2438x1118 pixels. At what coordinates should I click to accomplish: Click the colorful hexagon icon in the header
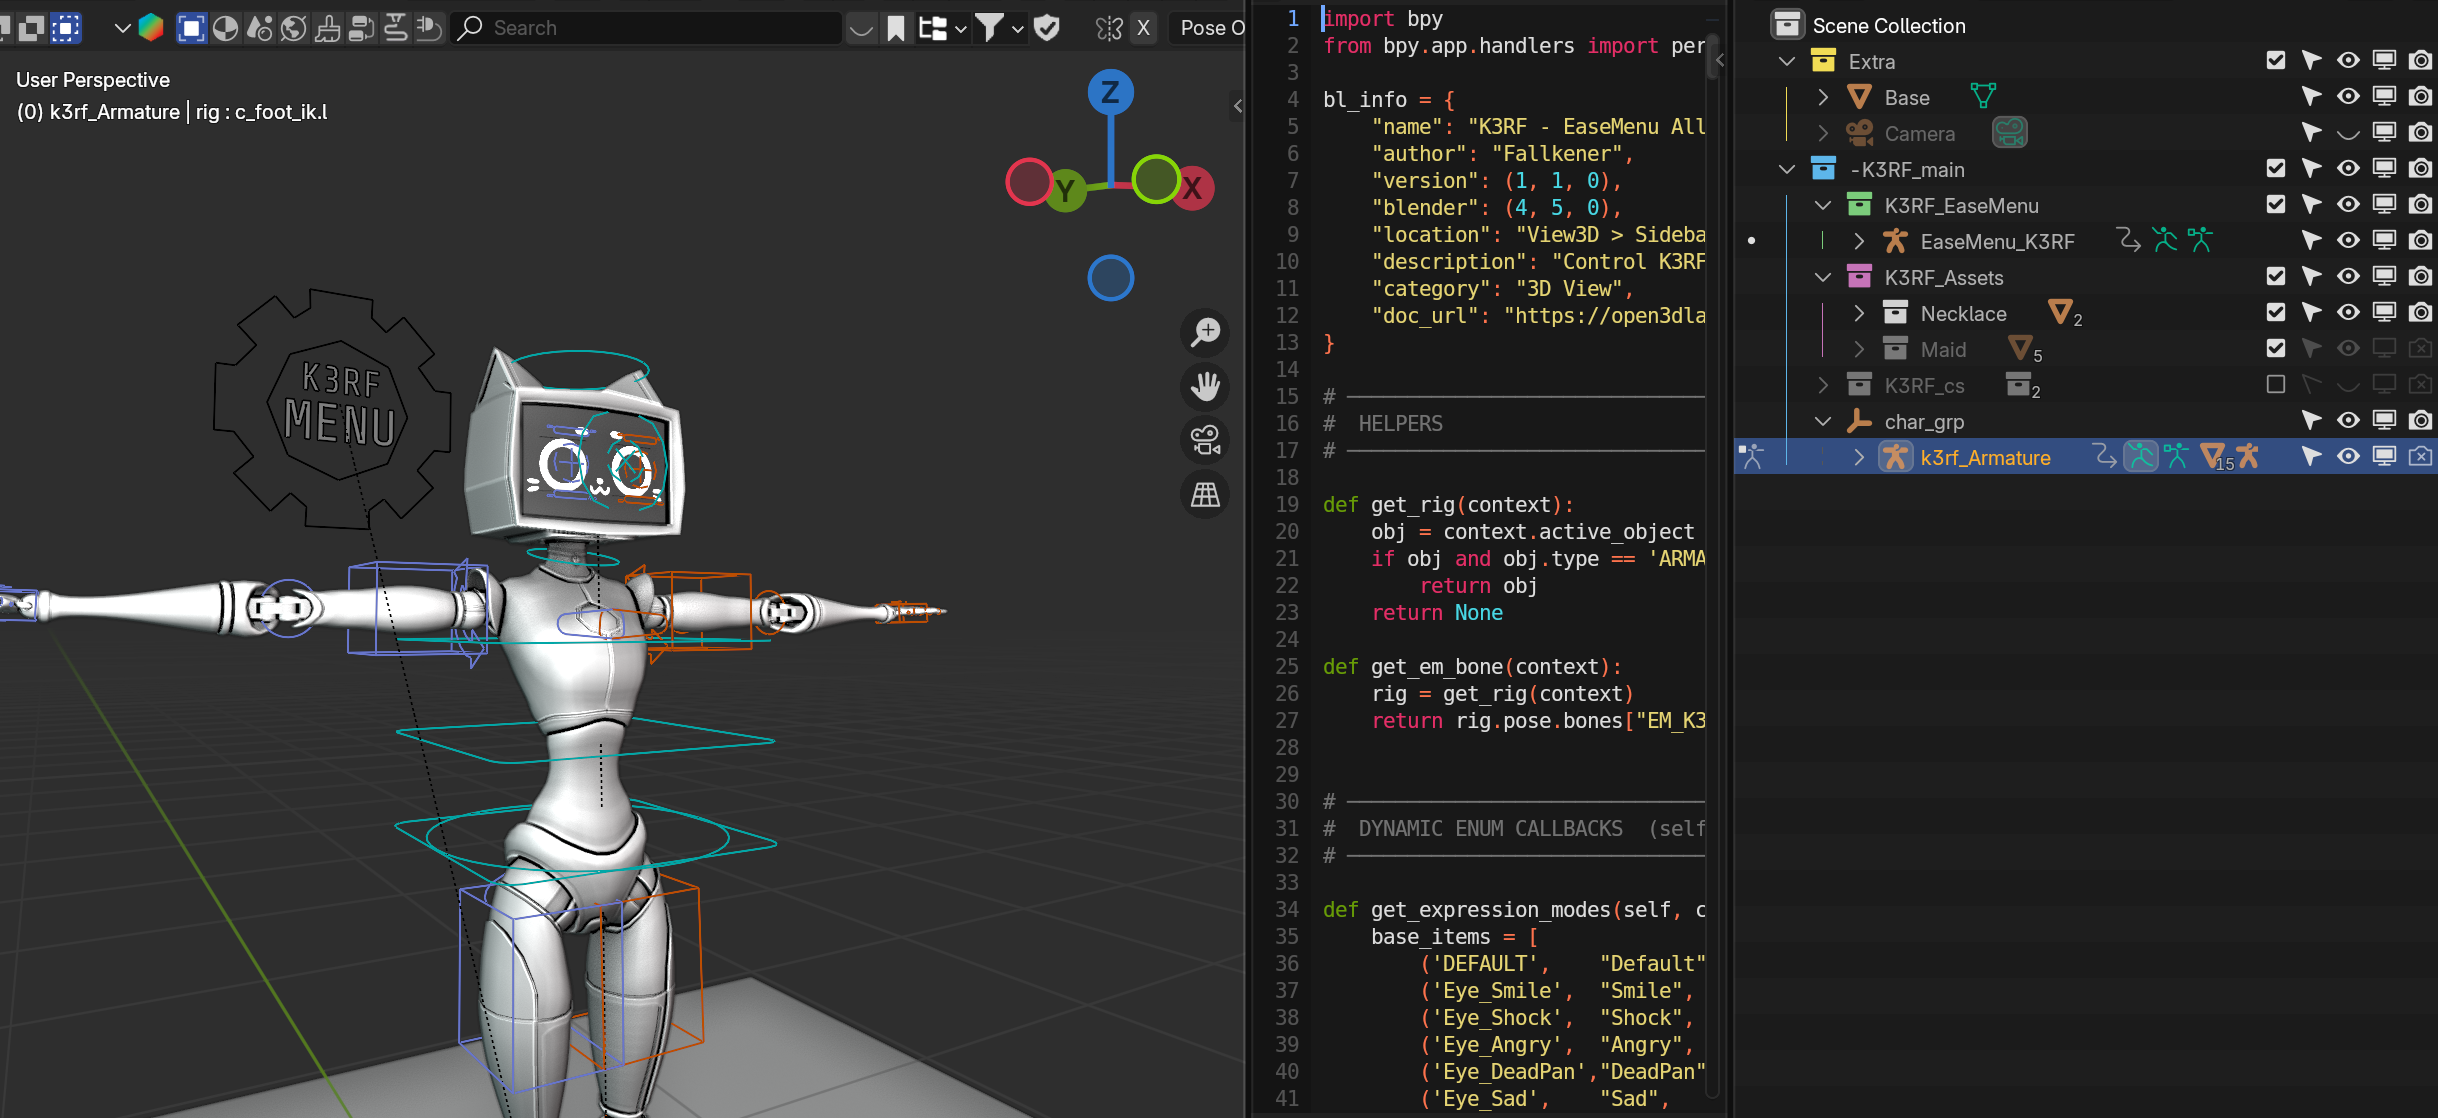click(151, 28)
